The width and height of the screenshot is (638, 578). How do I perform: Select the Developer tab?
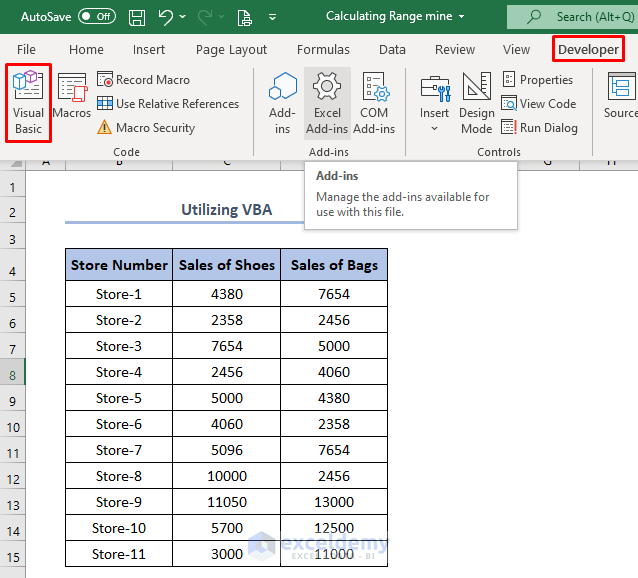[588, 50]
